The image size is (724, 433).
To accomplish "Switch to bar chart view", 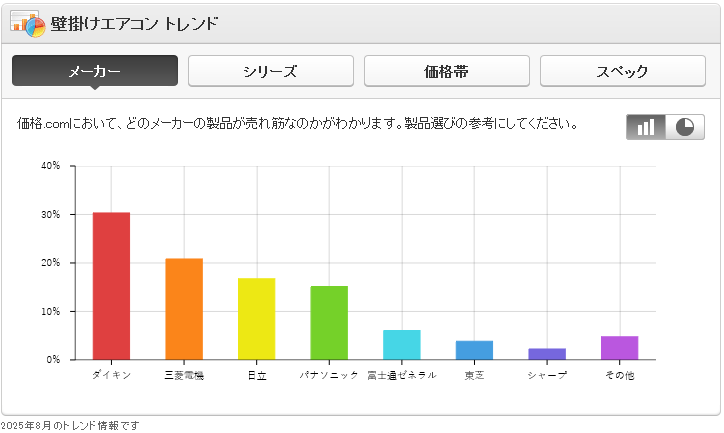I will tap(646, 127).
